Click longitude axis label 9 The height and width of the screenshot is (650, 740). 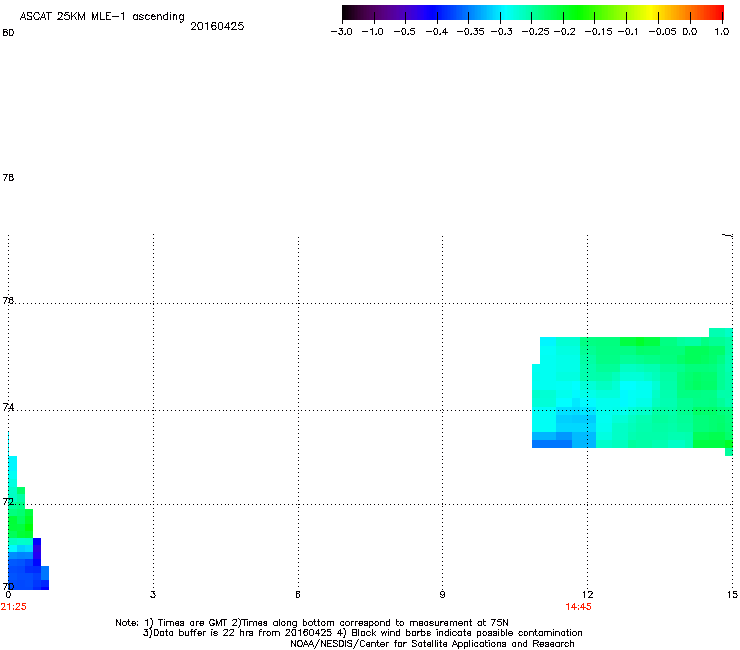coord(442,595)
